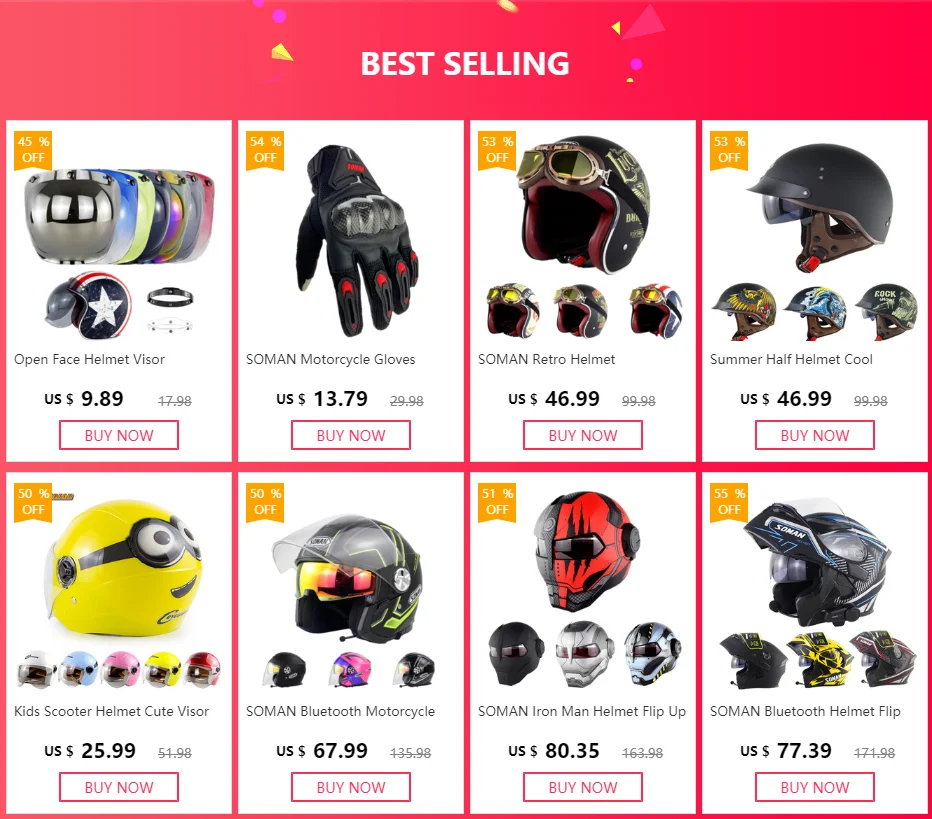Click the 45% OFF discount badge

click(x=33, y=150)
